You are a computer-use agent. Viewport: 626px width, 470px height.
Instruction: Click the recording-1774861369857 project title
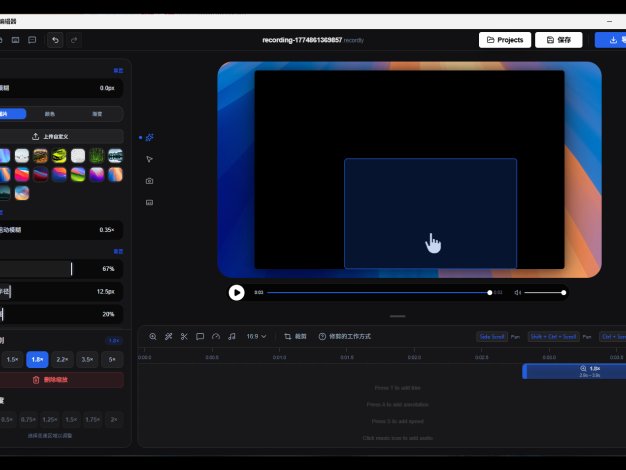302,40
